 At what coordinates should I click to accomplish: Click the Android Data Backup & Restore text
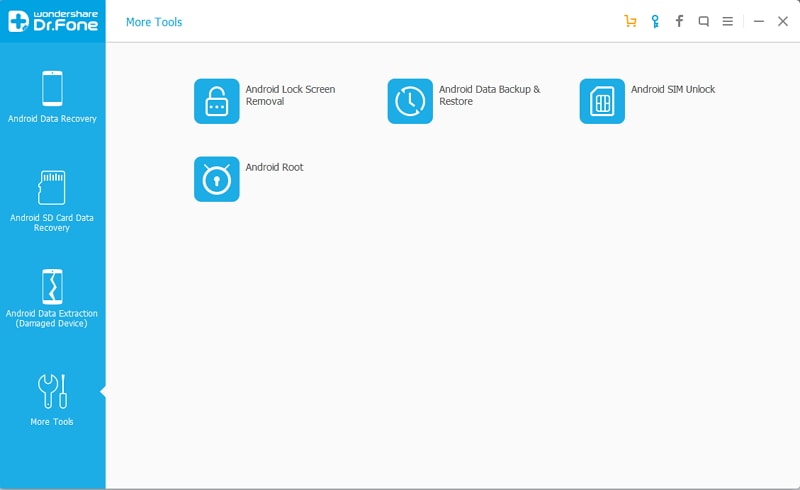tap(489, 95)
